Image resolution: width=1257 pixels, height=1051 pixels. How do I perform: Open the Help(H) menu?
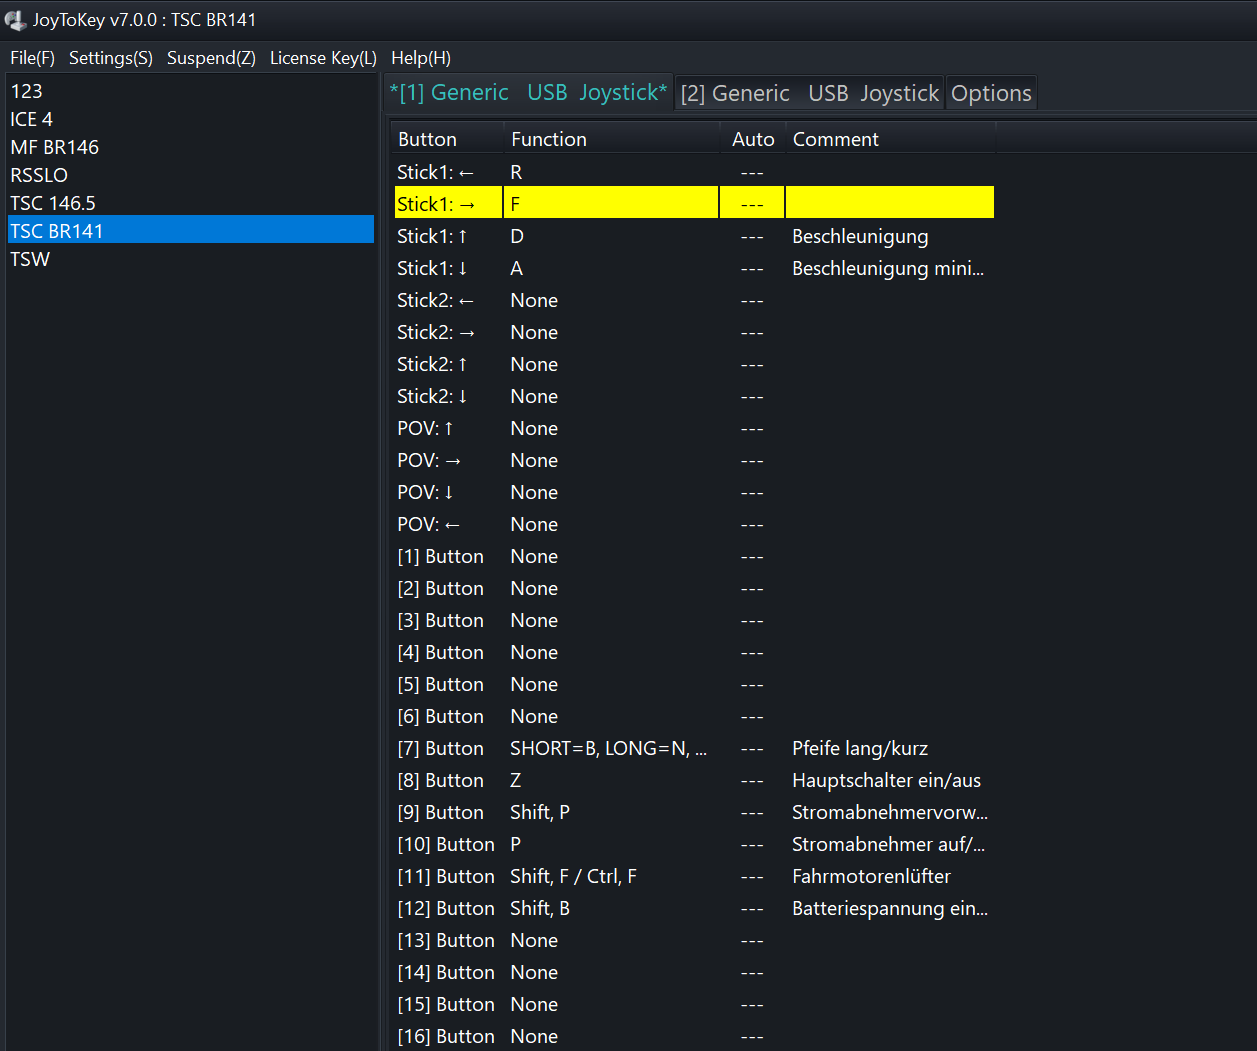[421, 58]
